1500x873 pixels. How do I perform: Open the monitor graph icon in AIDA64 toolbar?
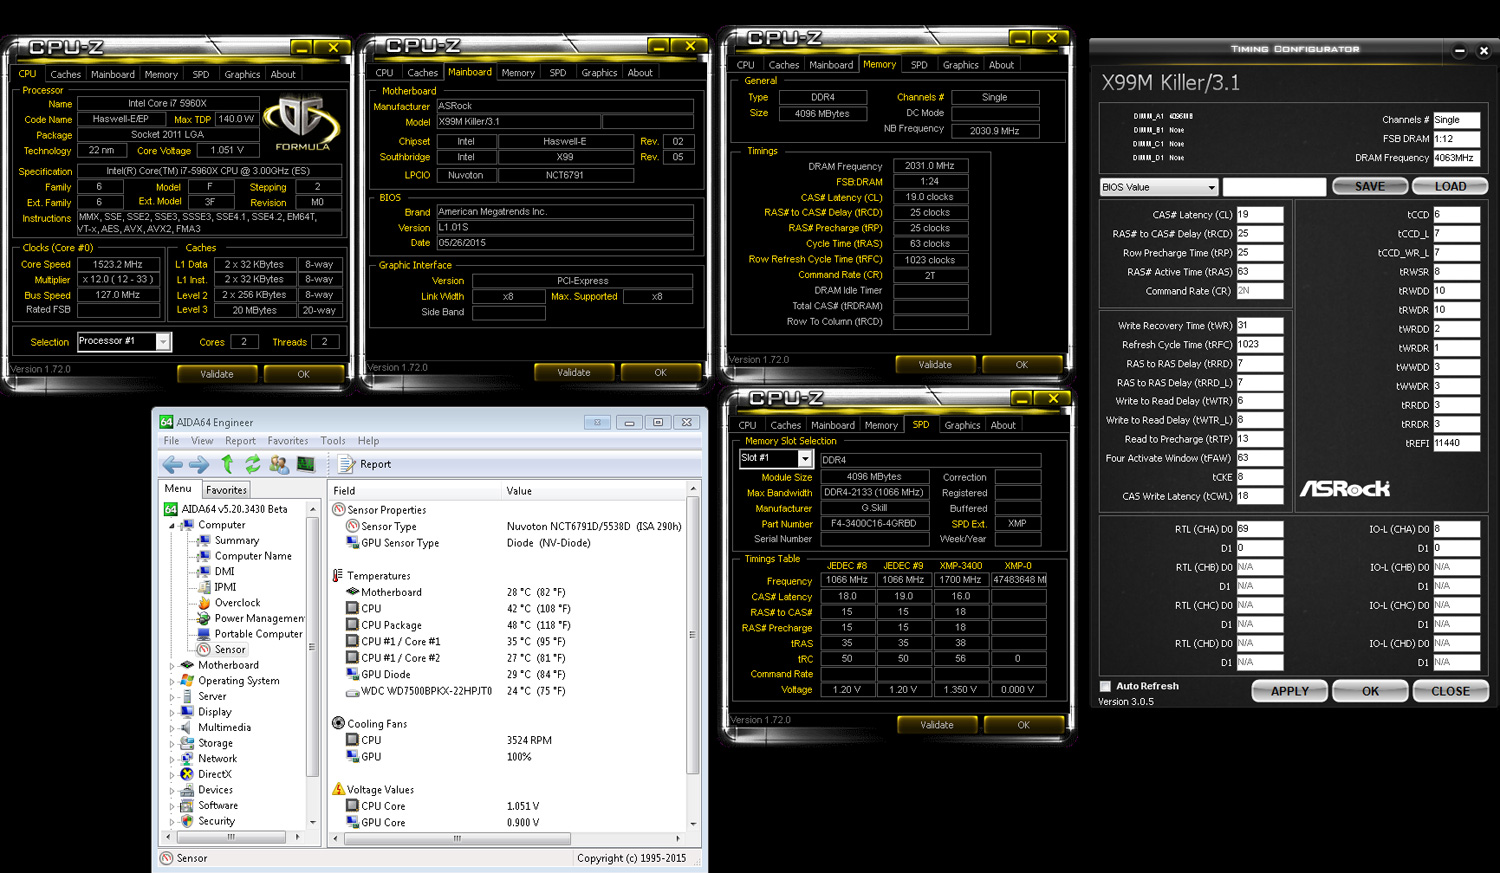point(306,464)
